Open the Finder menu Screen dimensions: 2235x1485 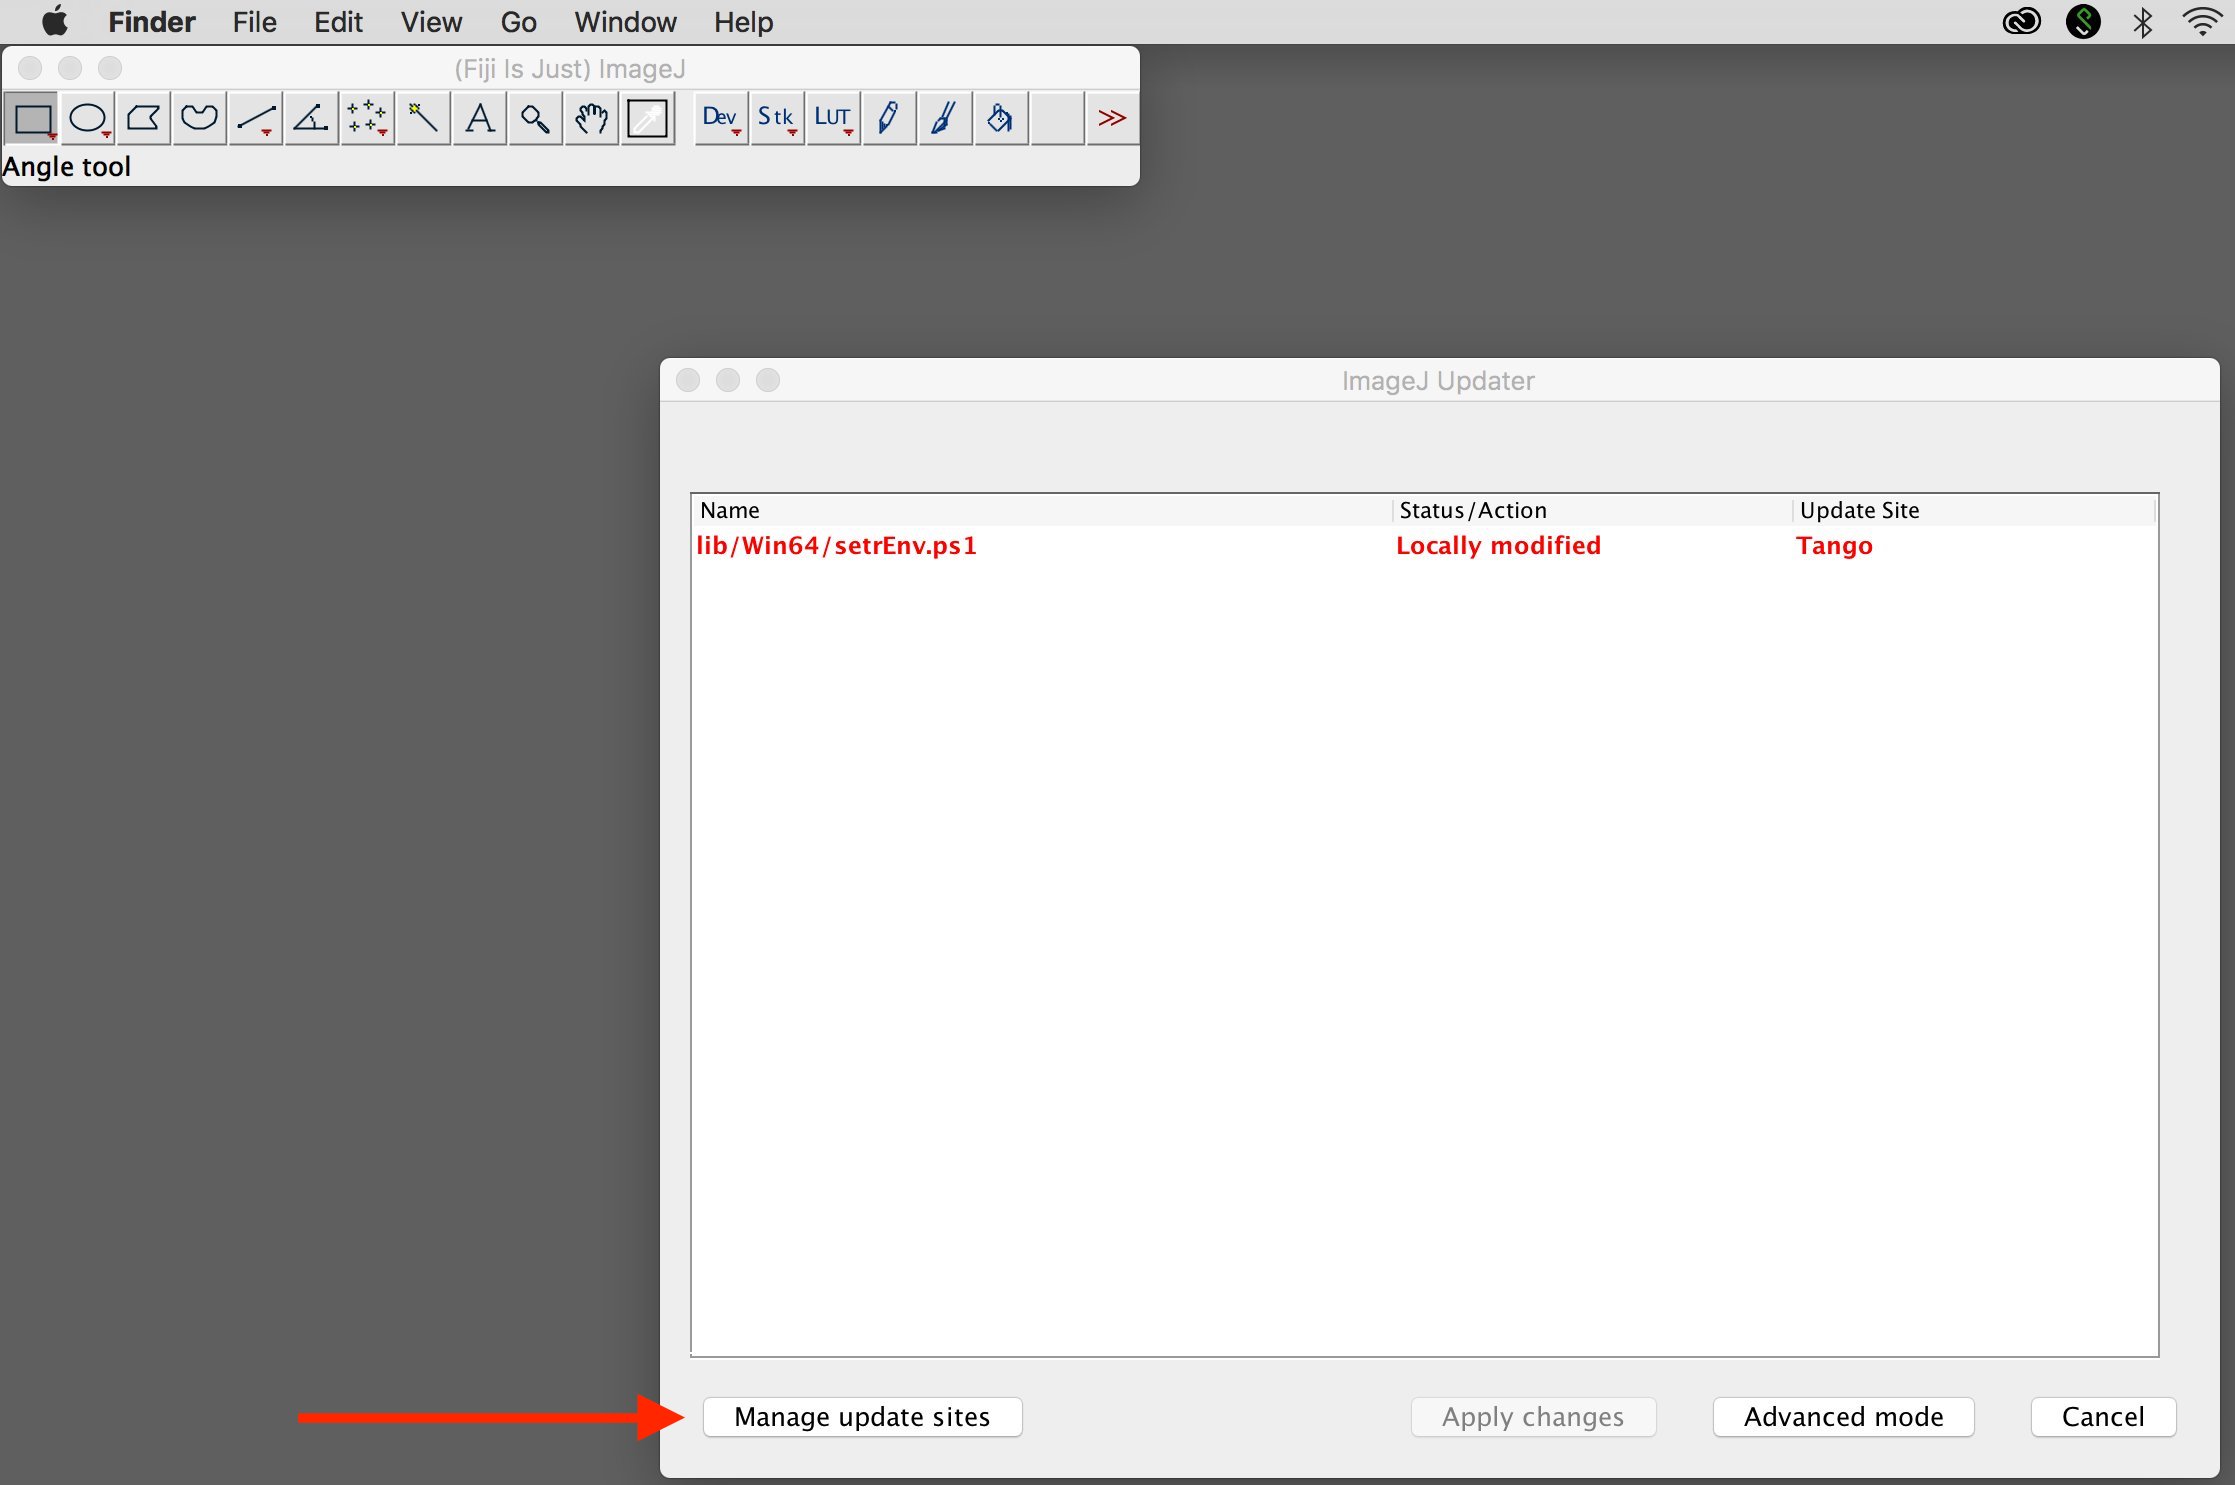(152, 22)
